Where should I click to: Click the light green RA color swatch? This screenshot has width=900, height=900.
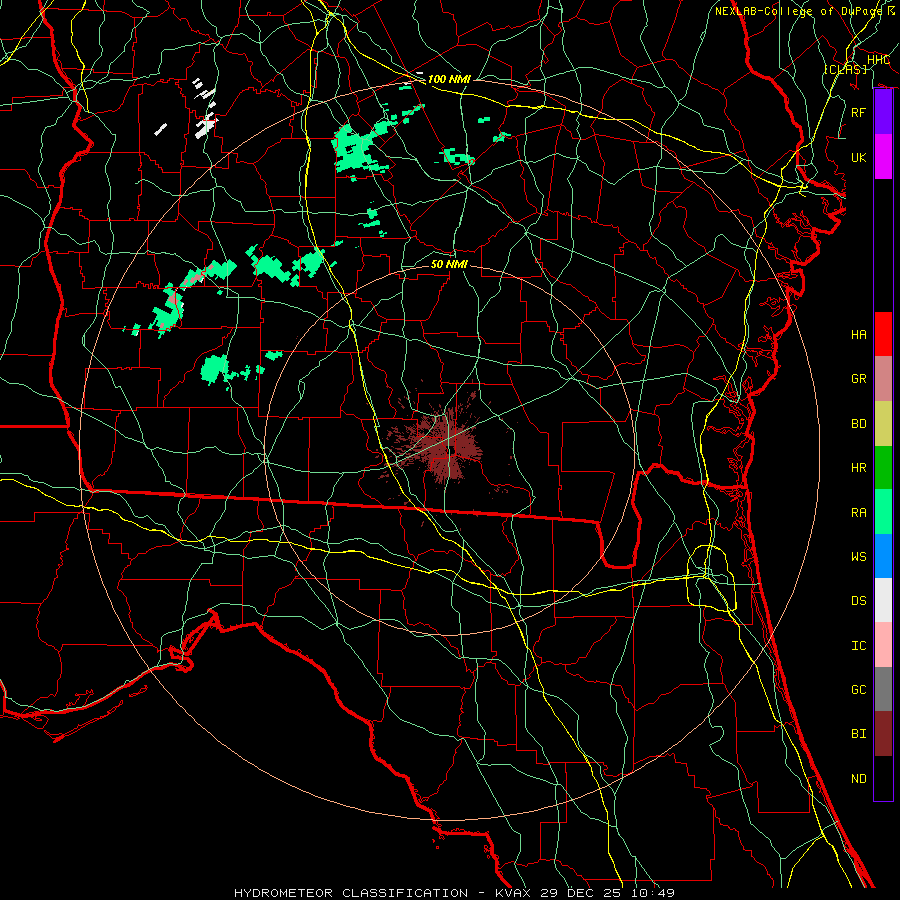coord(883,512)
